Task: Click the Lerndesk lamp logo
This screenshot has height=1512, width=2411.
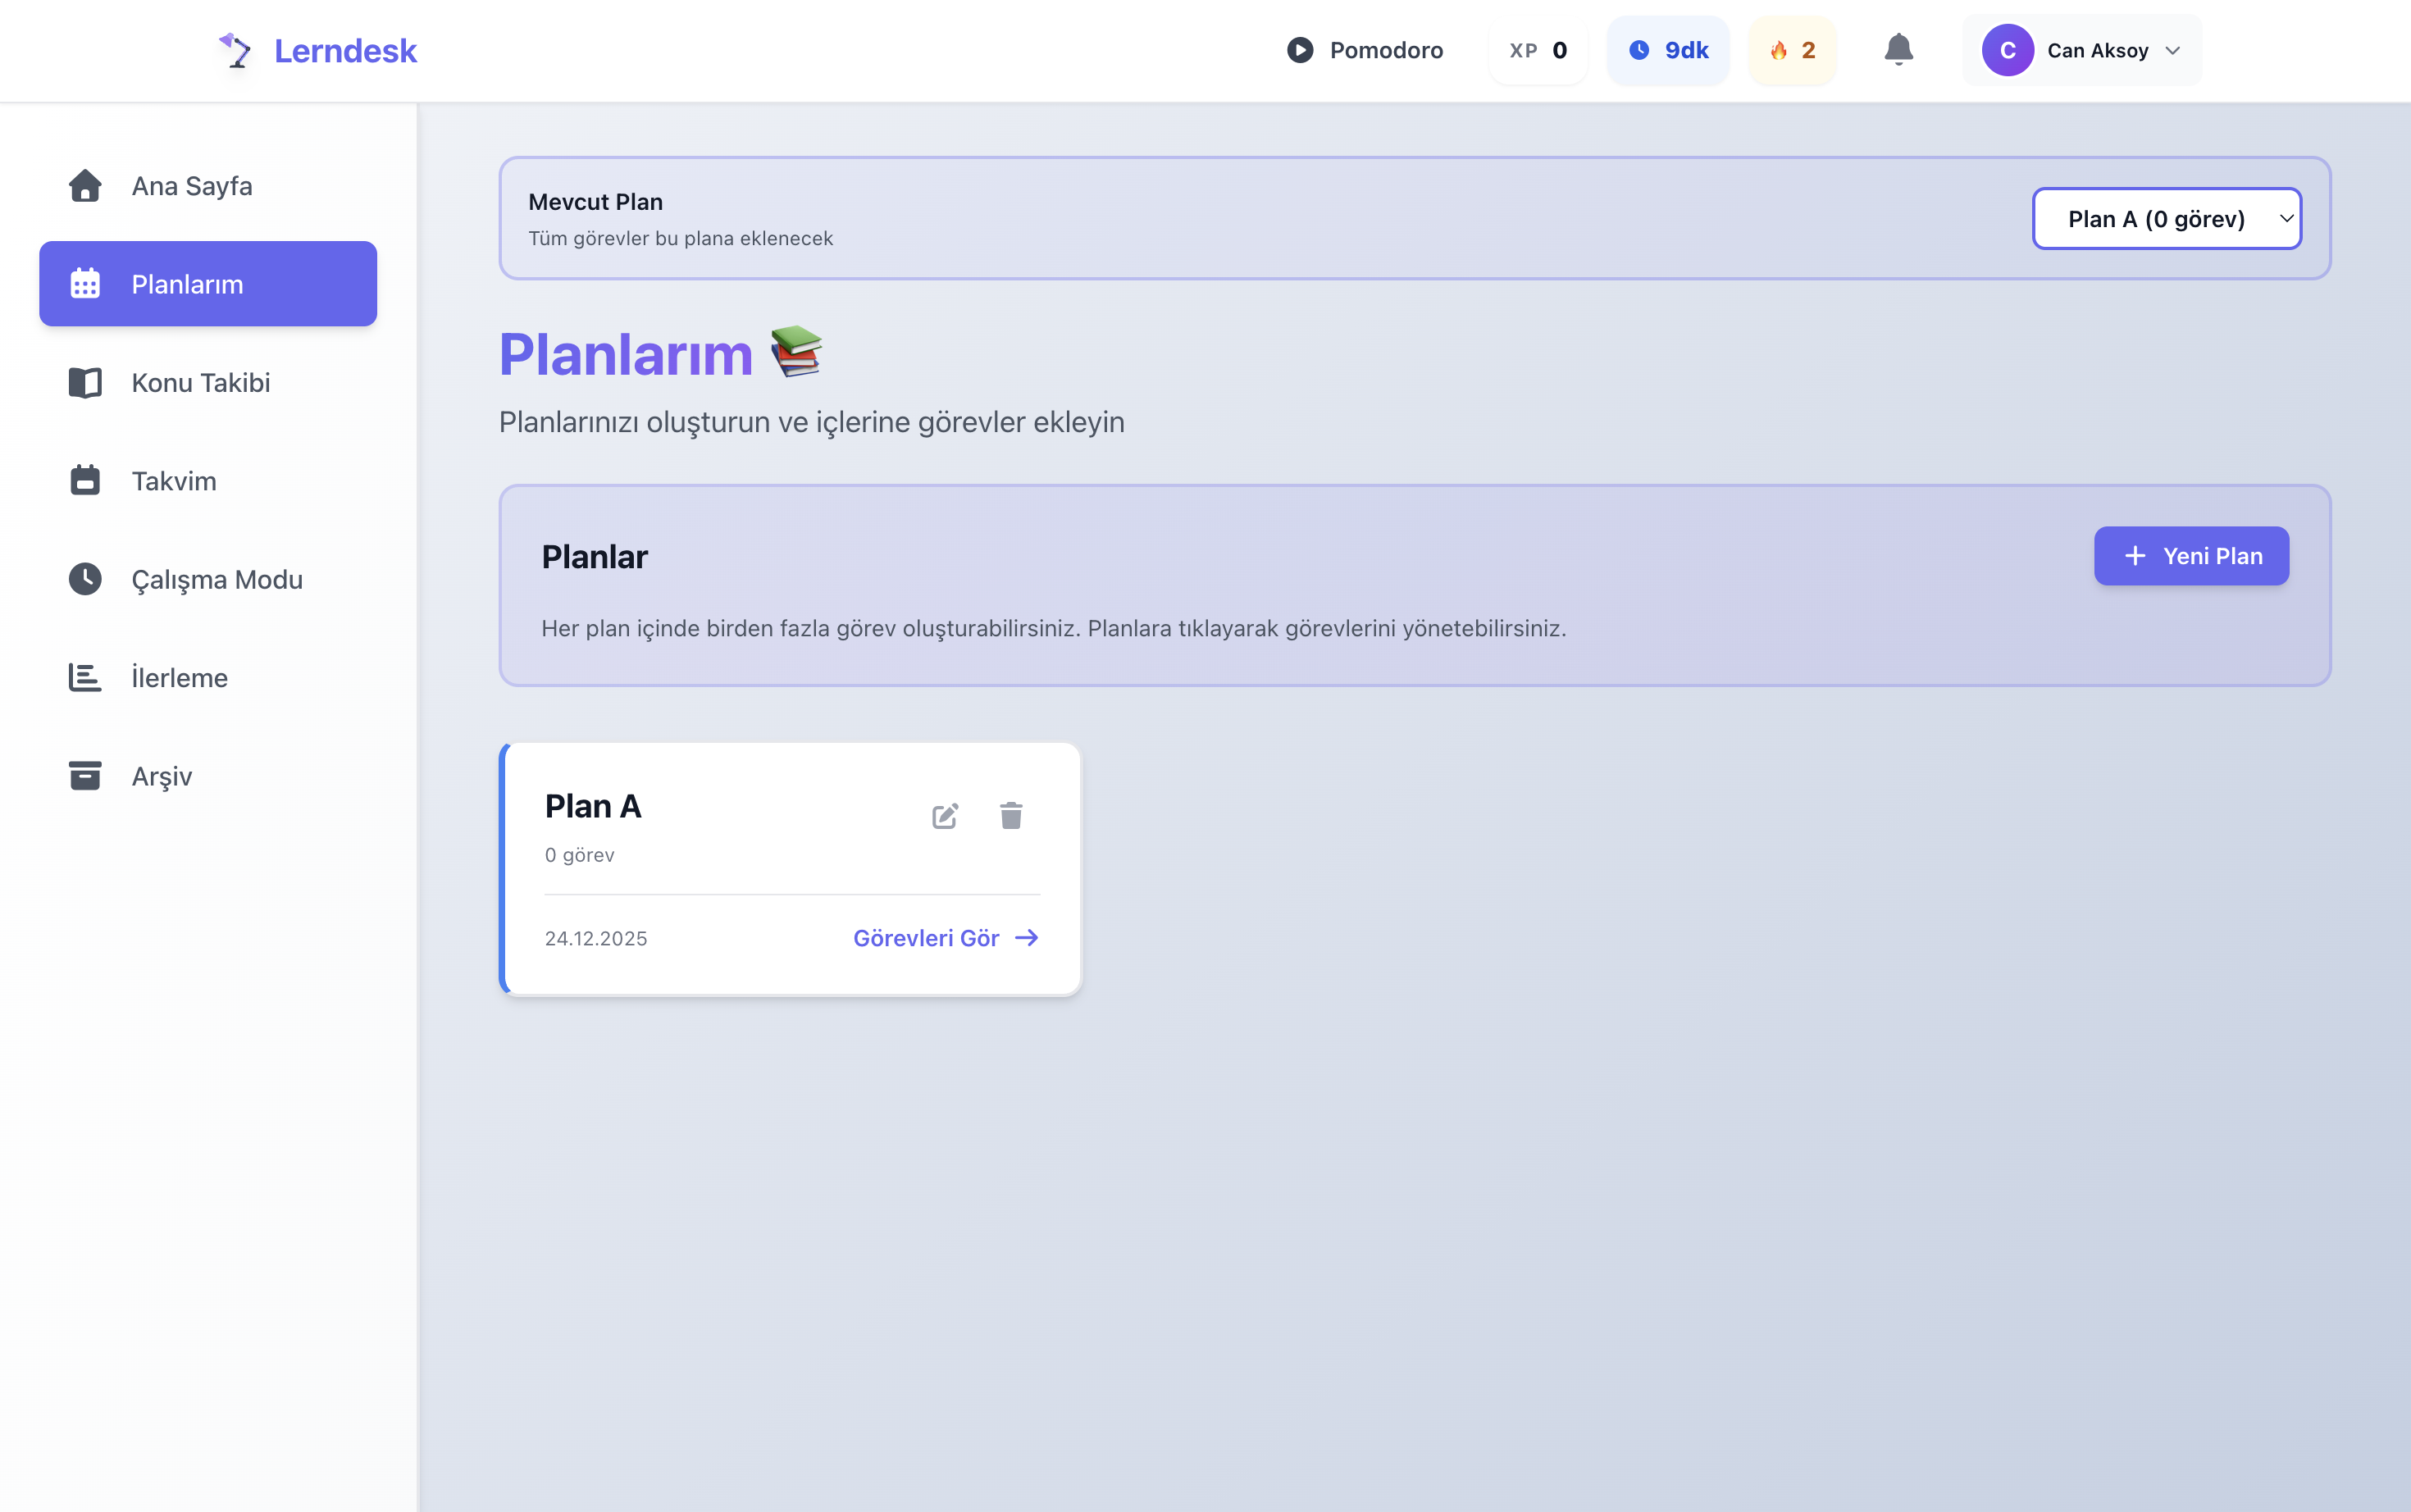Action: (237, 49)
